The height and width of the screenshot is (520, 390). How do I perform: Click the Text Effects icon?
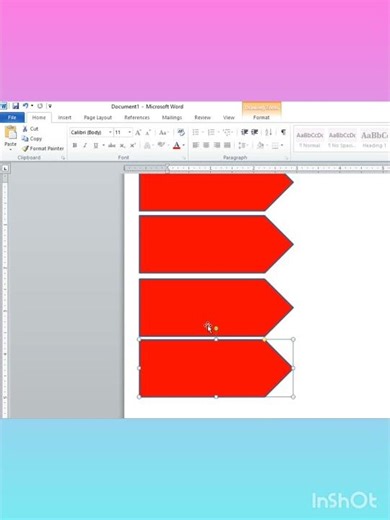click(x=147, y=146)
